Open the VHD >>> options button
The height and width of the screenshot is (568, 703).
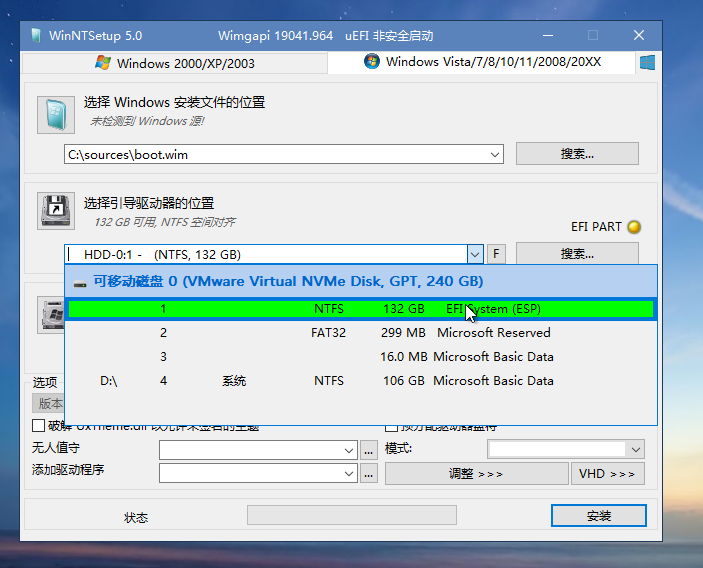(x=607, y=473)
